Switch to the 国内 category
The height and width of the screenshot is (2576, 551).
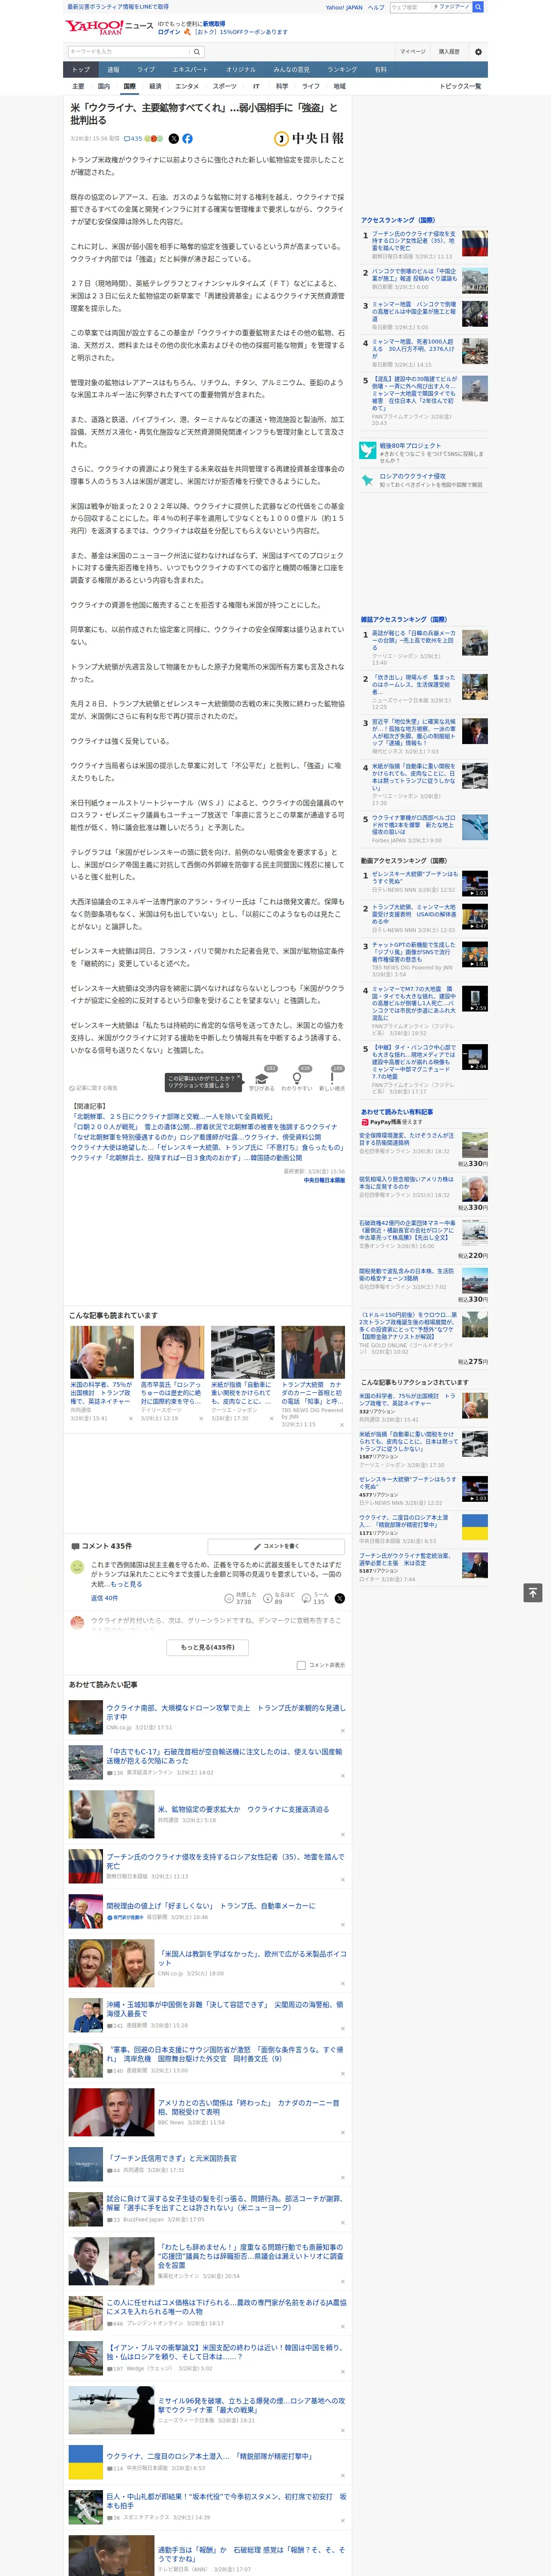103,86
